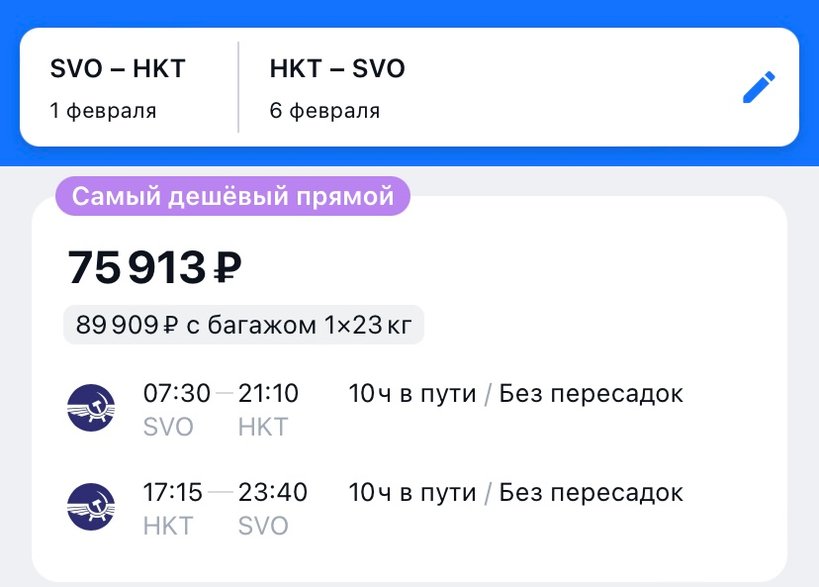
Task: Tap the return '10 ч в пути' duration
Action: pyautogui.click(x=412, y=493)
